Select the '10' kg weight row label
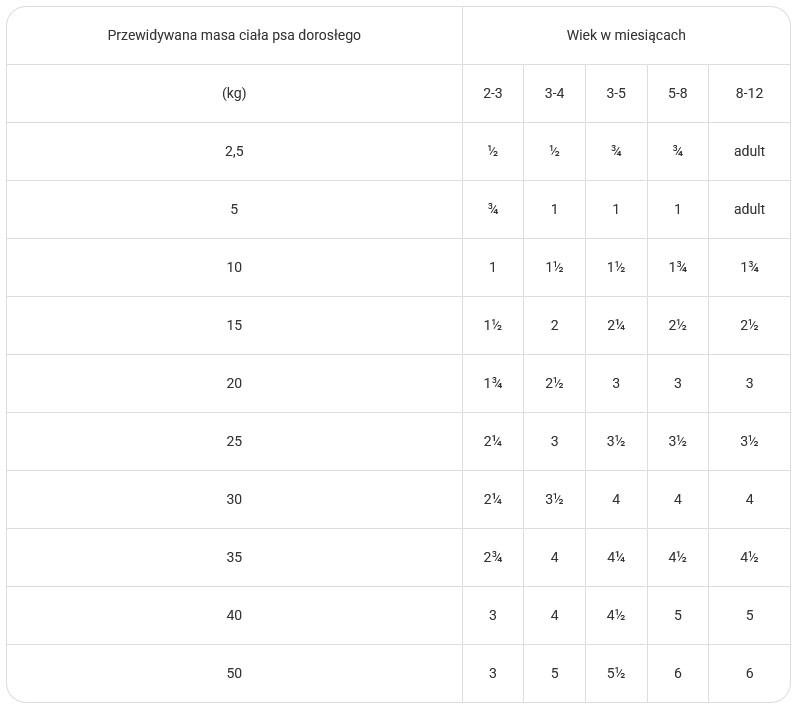The image size is (796, 716). tap(234, 267)
